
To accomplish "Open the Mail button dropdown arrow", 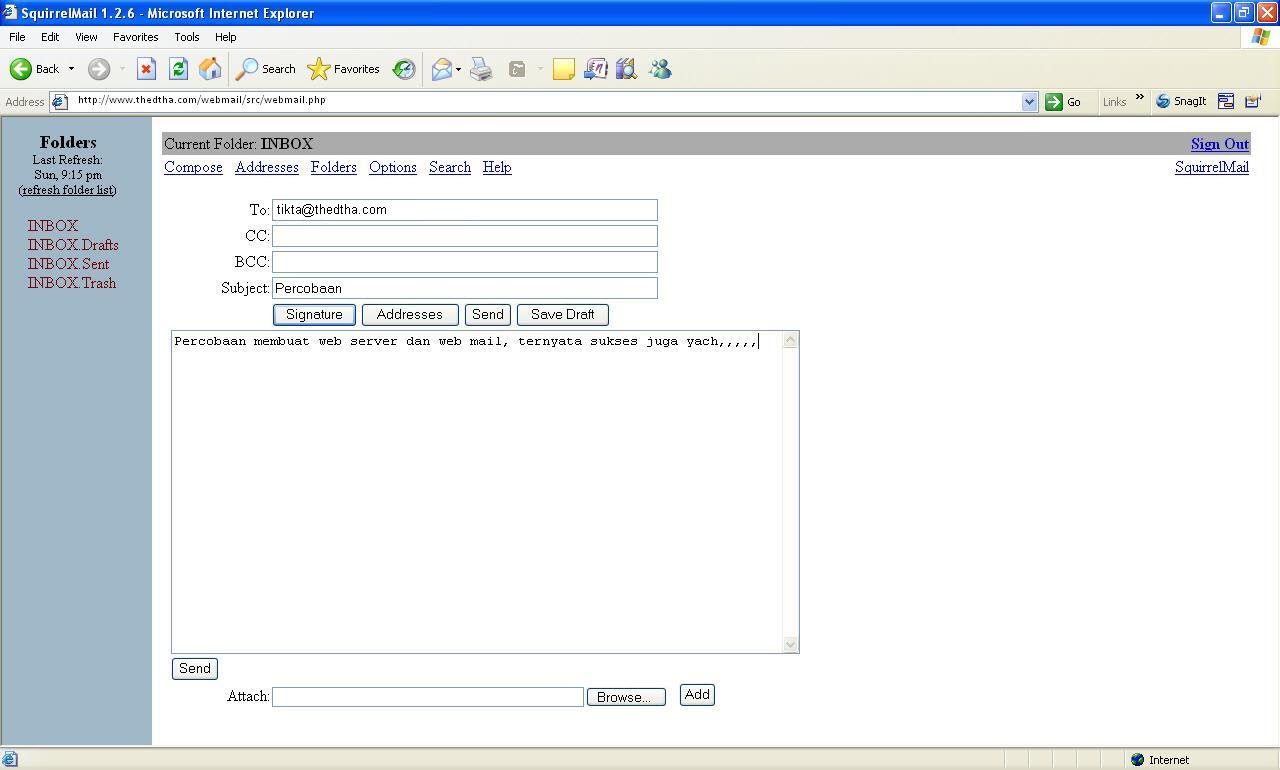I will click(x=458, y=69).
